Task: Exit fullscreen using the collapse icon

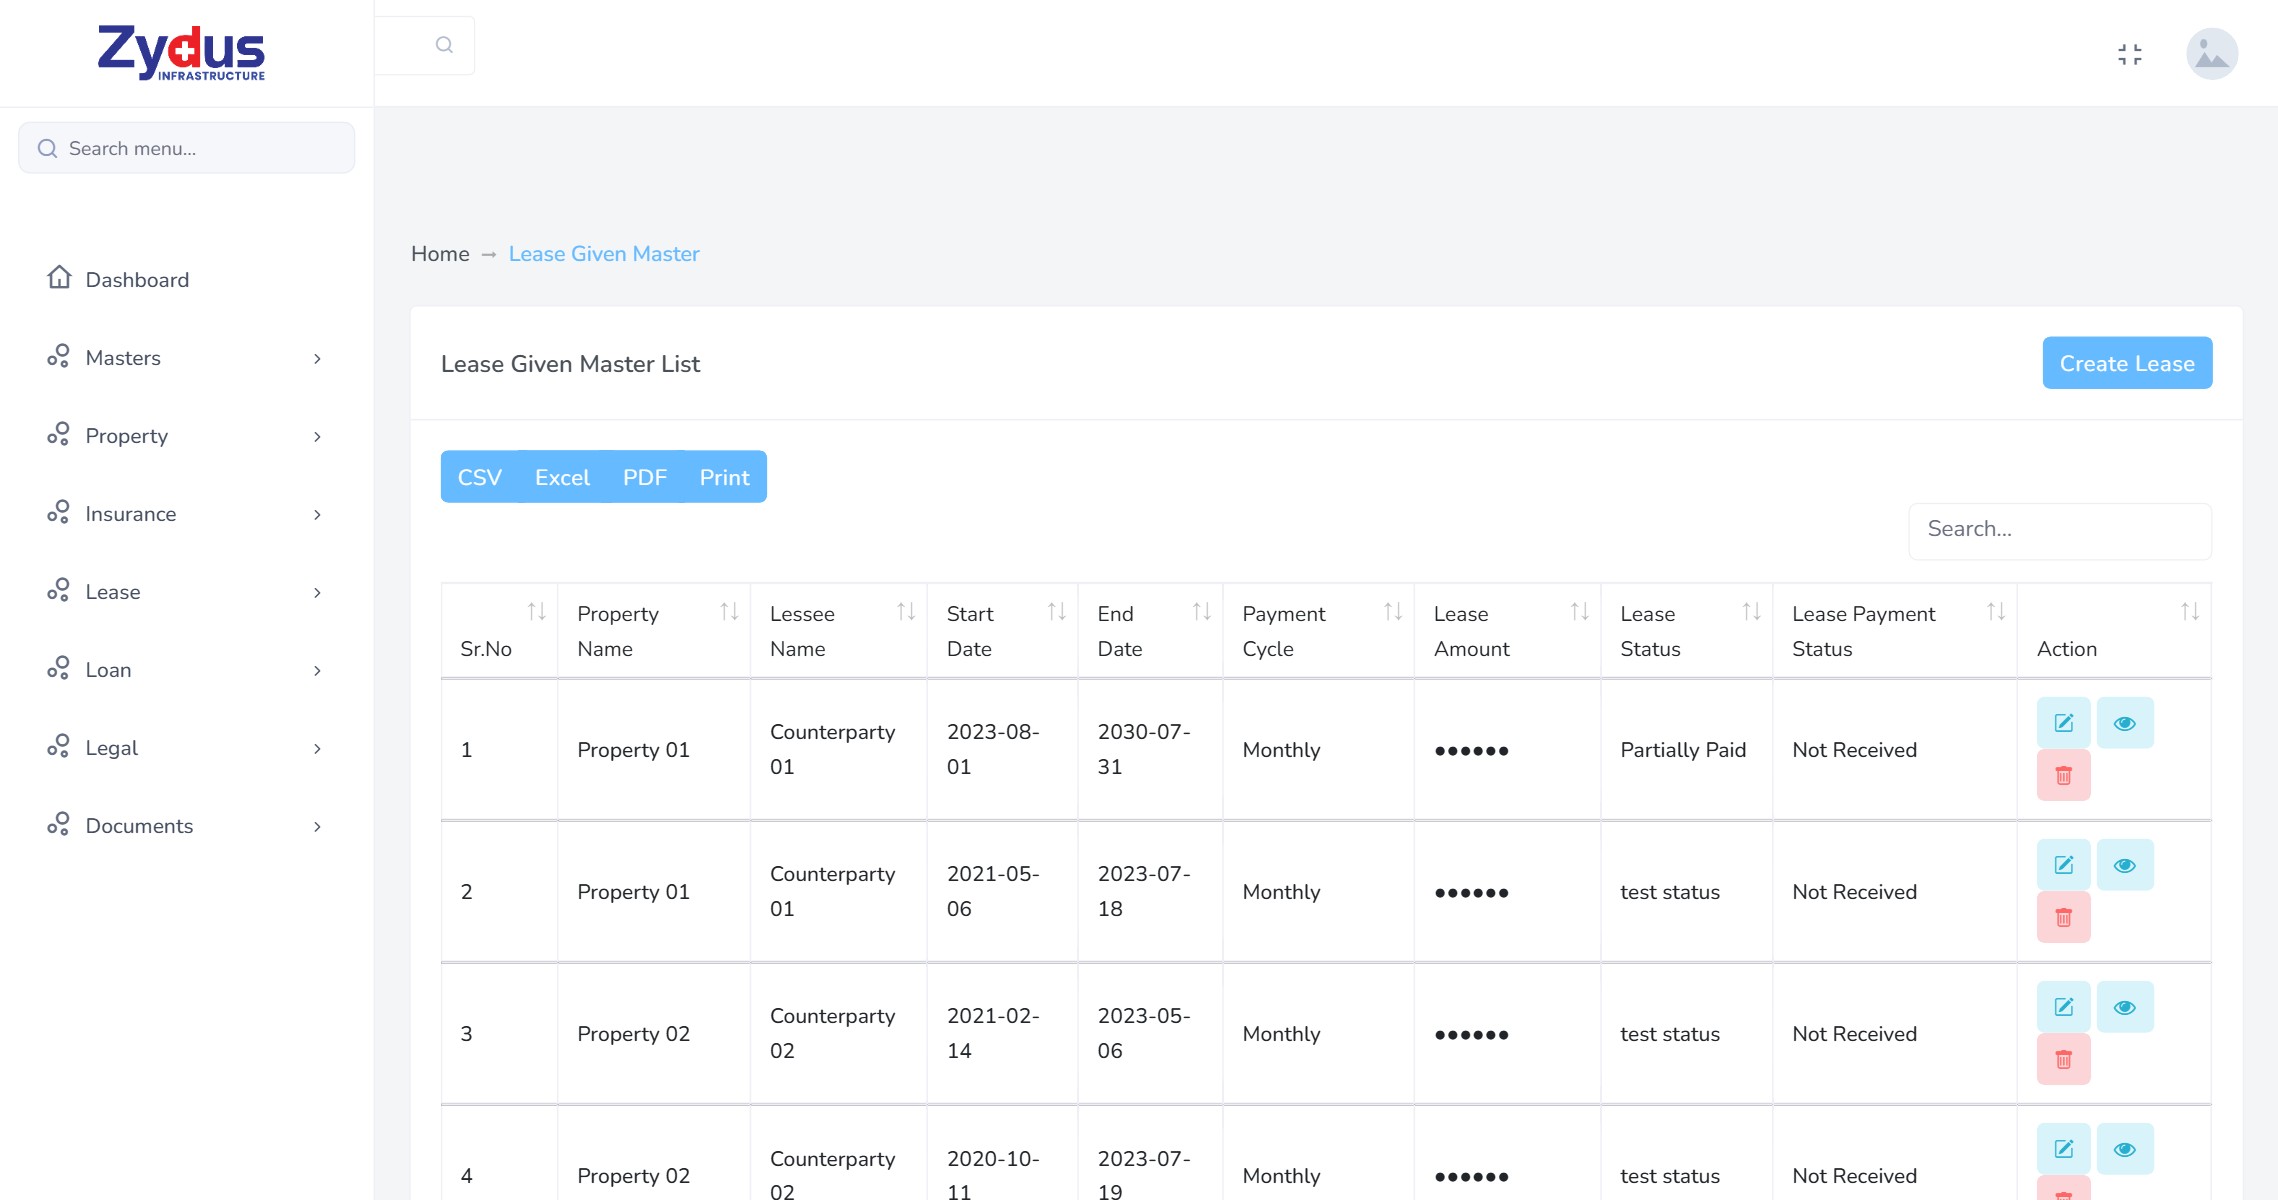Action: (2130, 54)
